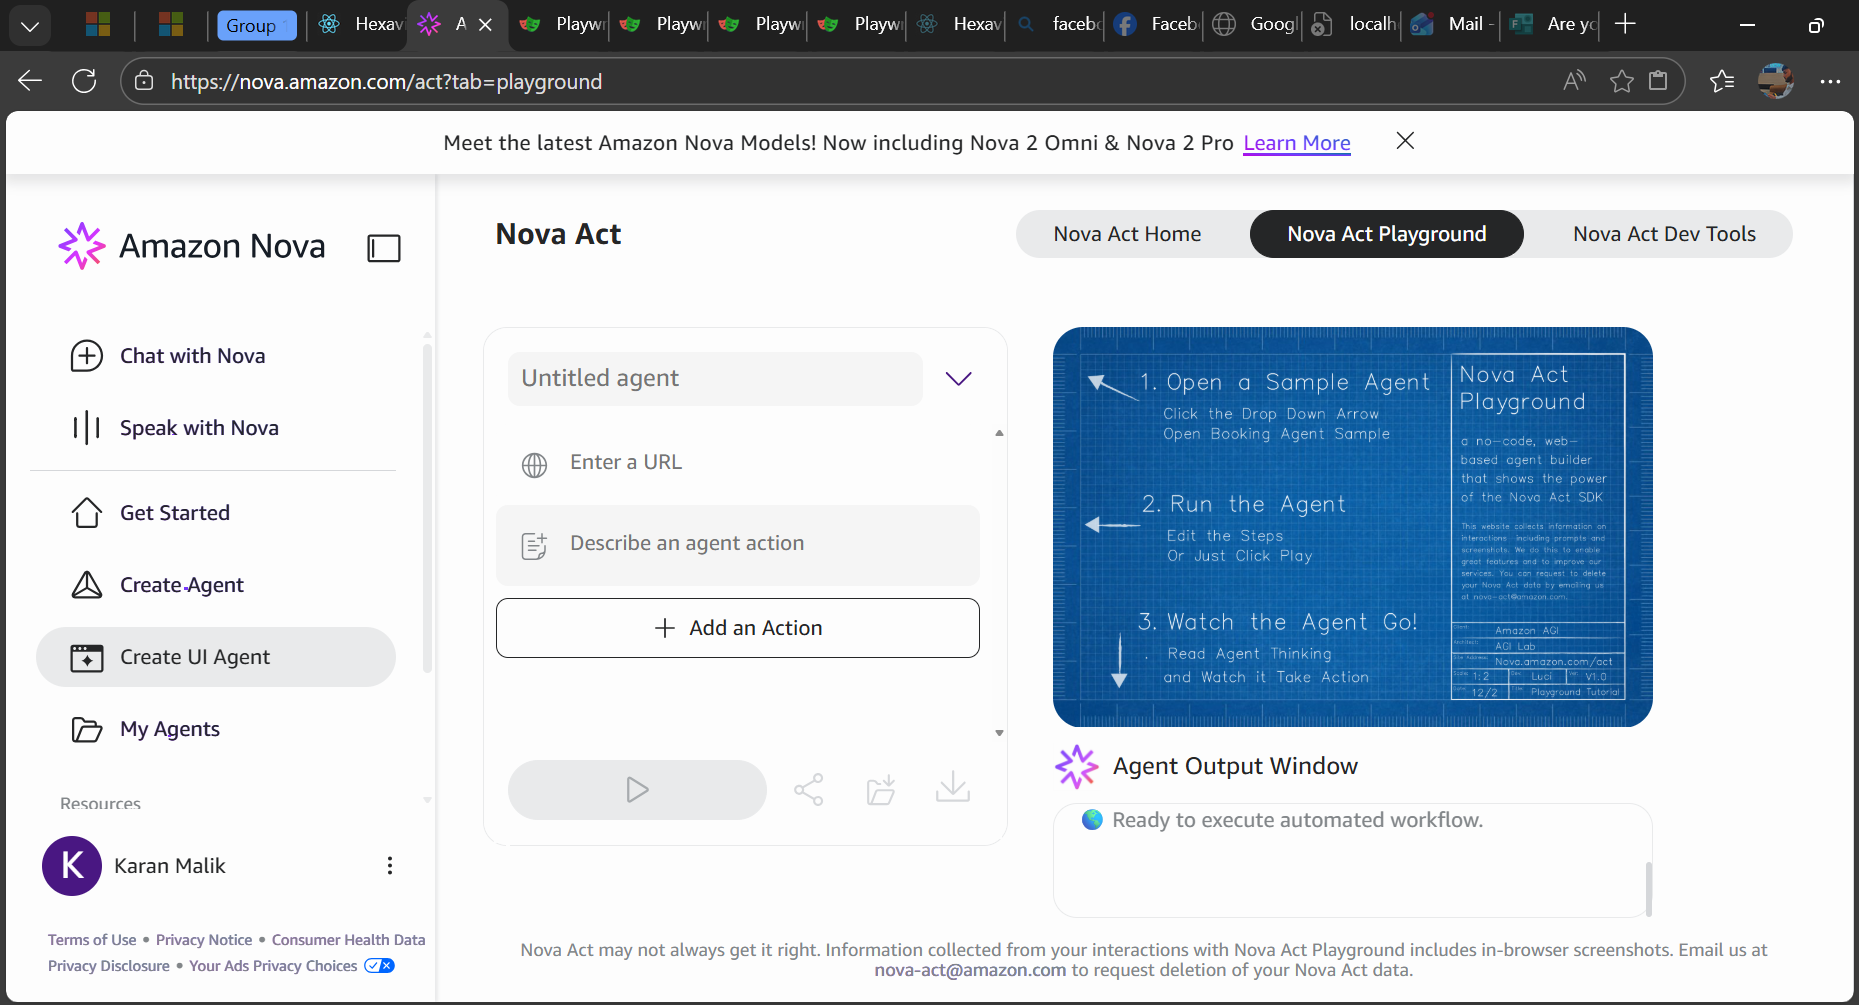
Task: Close the current Amazon Nova tab
Action: coord(485,24)
